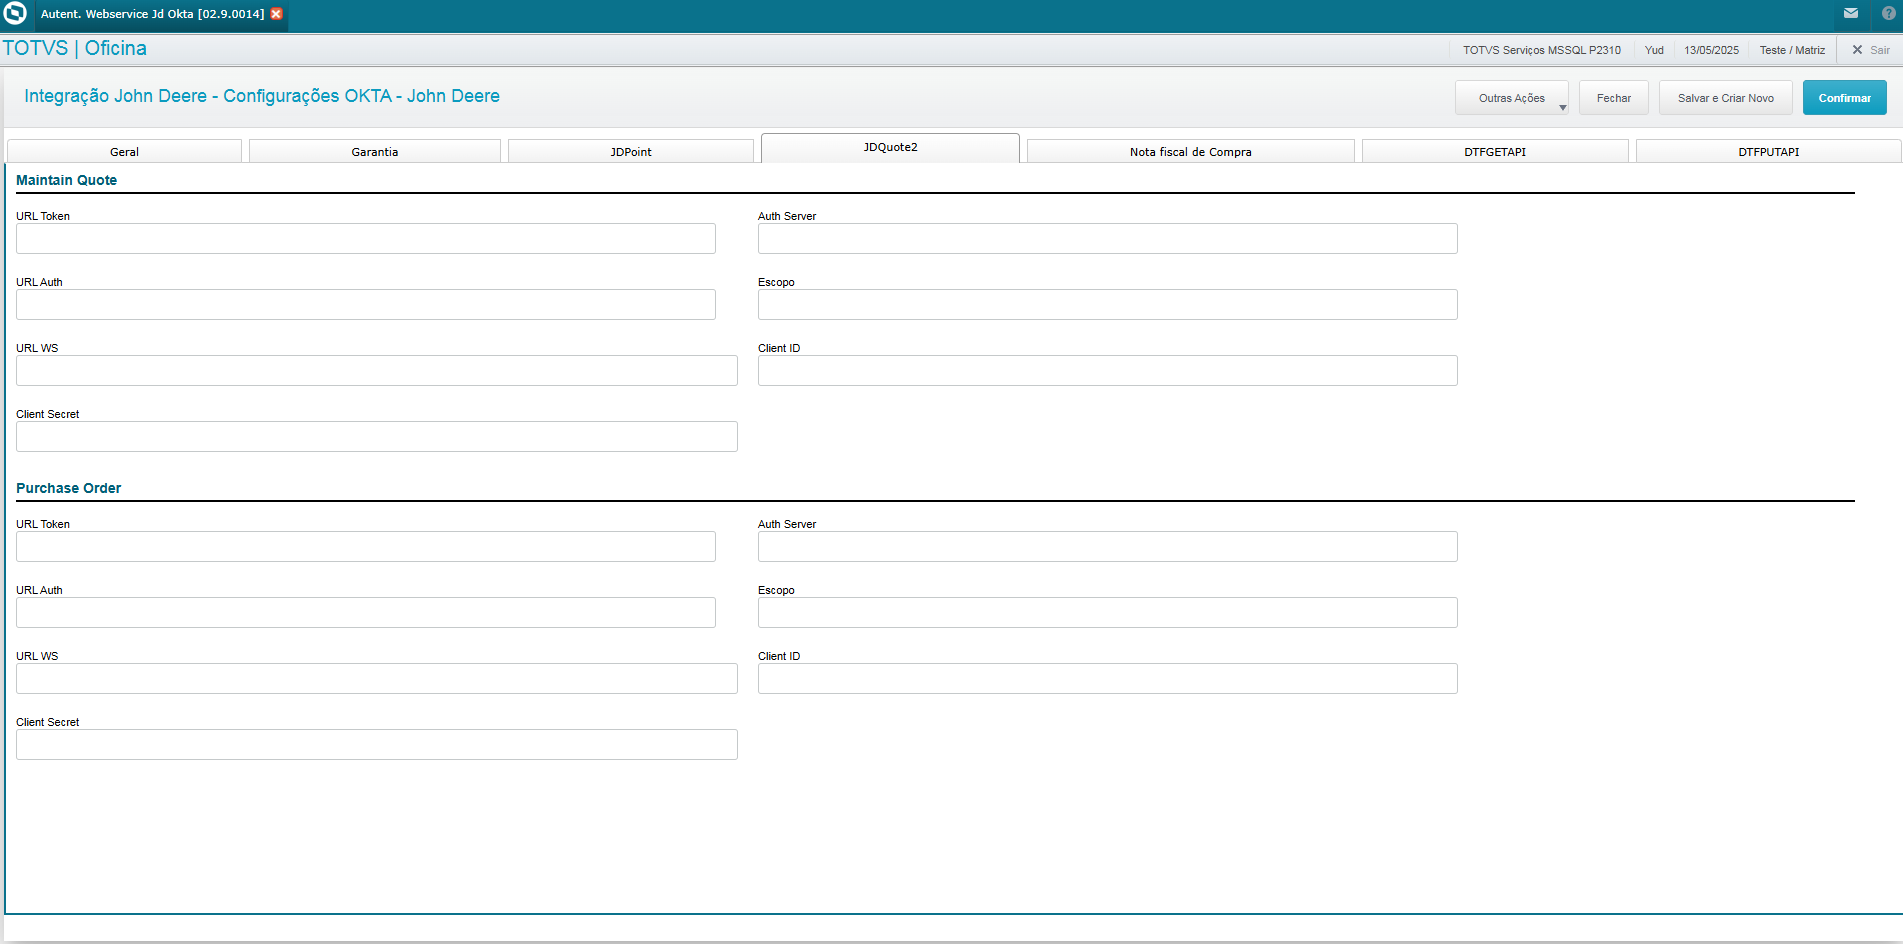Click the TOTVS logo icon
The width and height of the screenshot is (1903, 944).
pos(15,13)
